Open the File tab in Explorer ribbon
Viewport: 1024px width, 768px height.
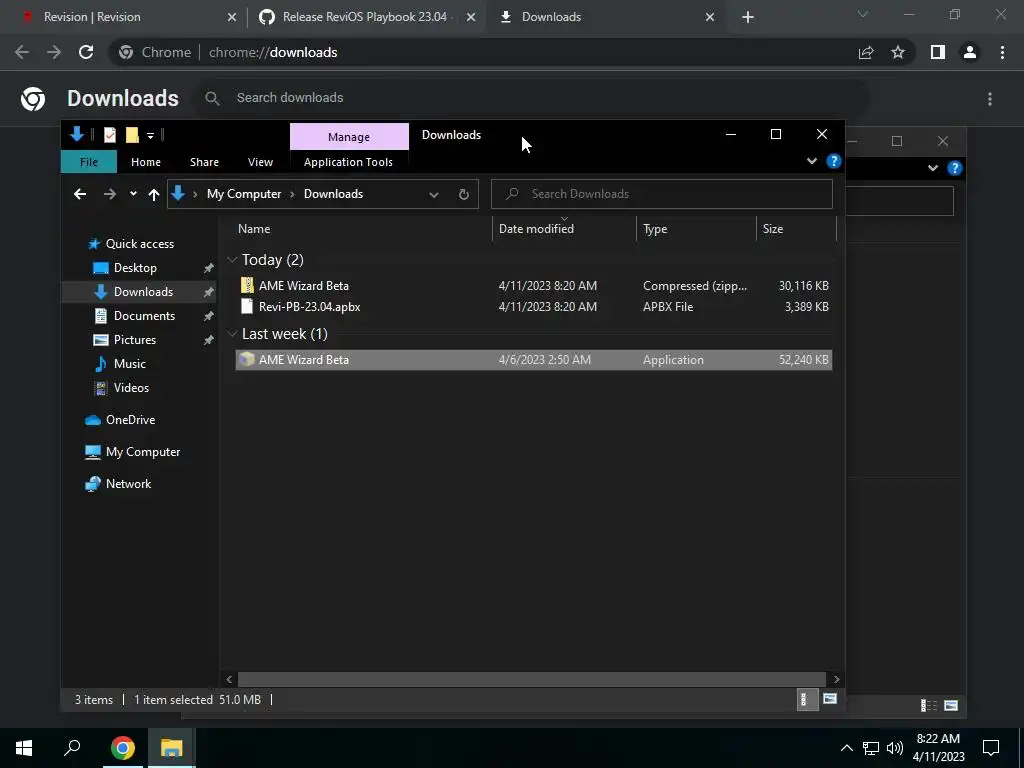[x=89, y=162]
